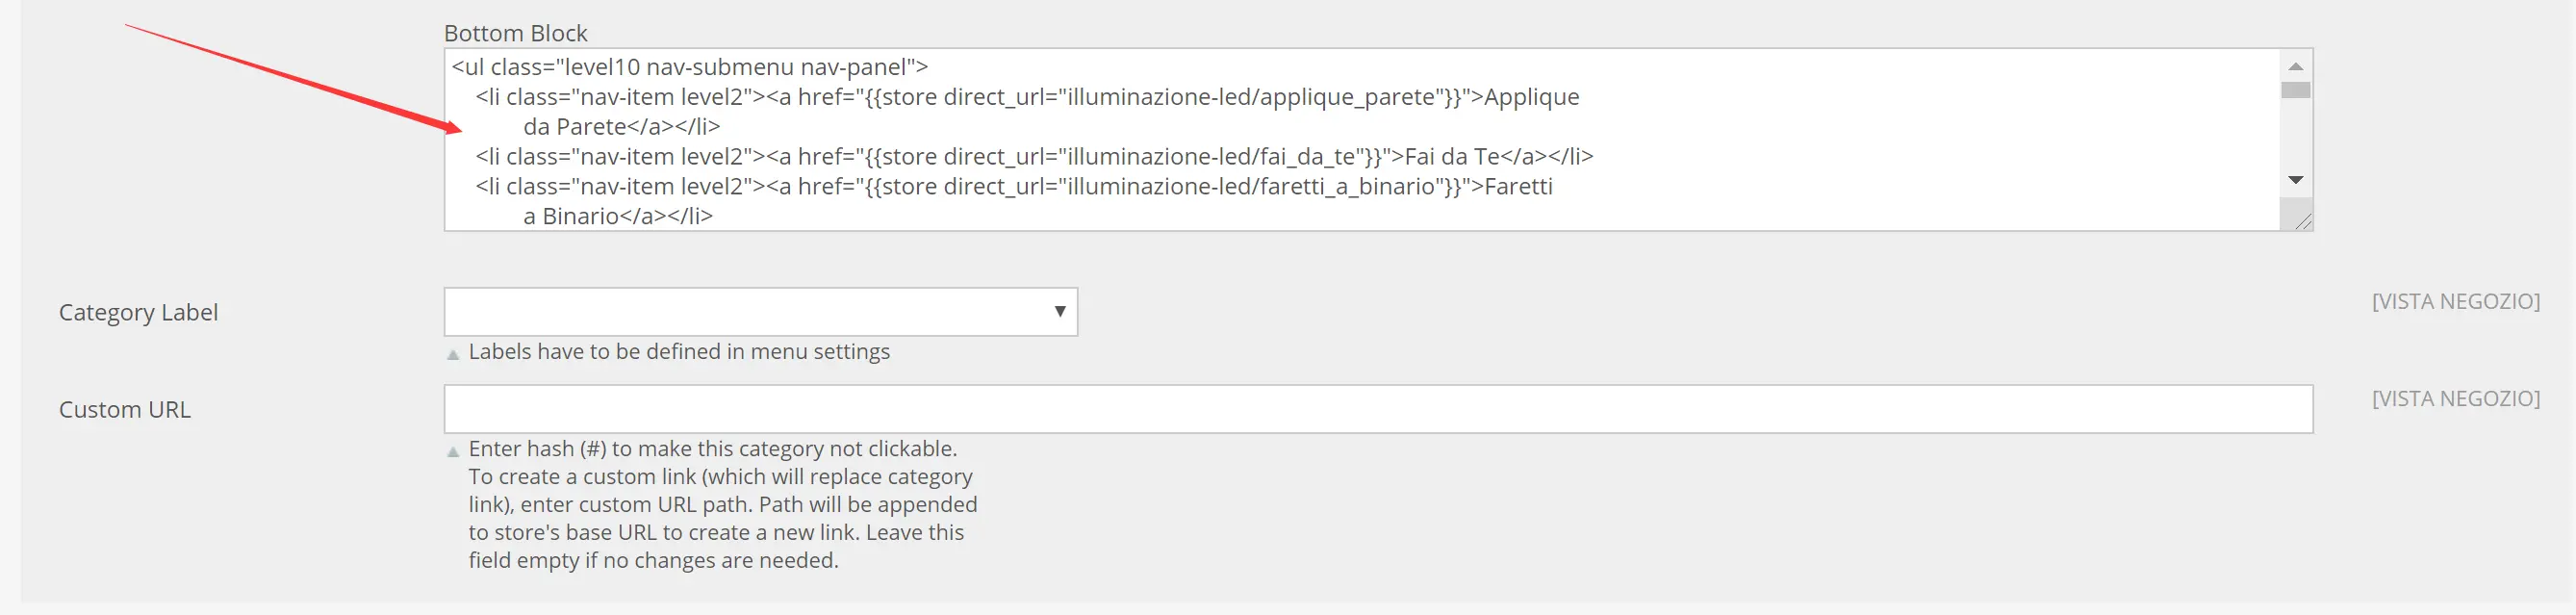Place cursor on the 'a Binario' line
The width and height of the screenshot is (2576, 615).
617,216
